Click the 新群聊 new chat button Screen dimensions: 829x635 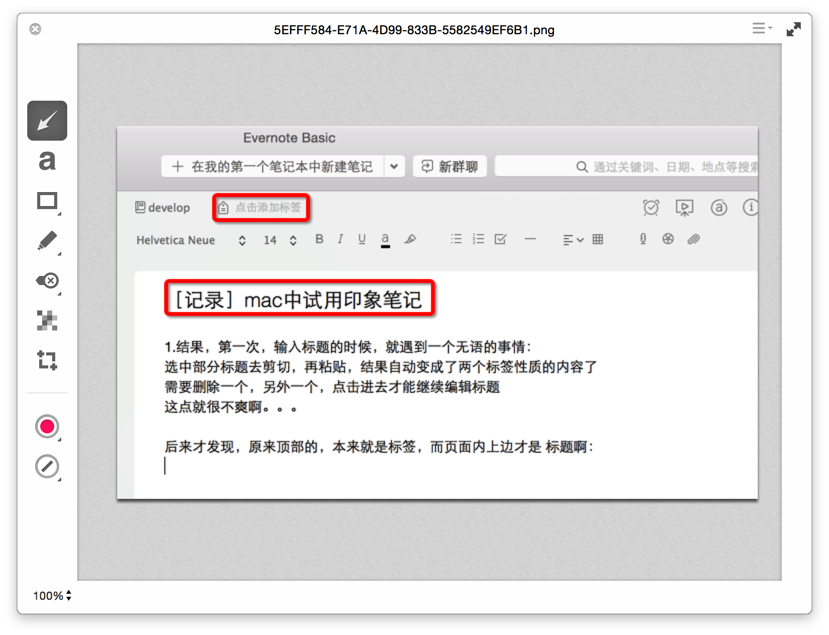[x=449, y=167]
